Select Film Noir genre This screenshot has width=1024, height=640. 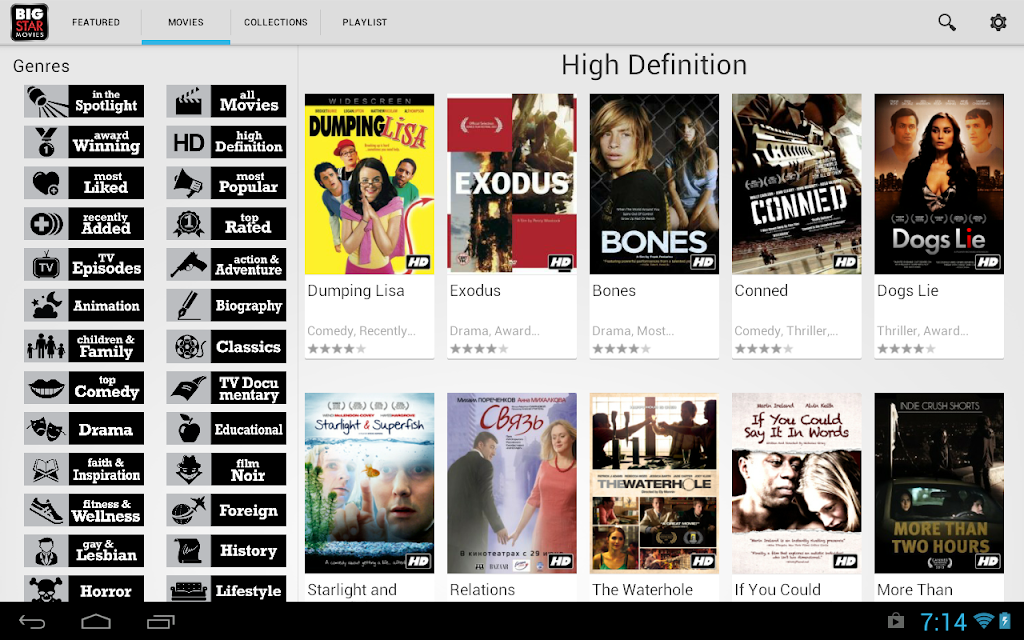tap(226, 469)
